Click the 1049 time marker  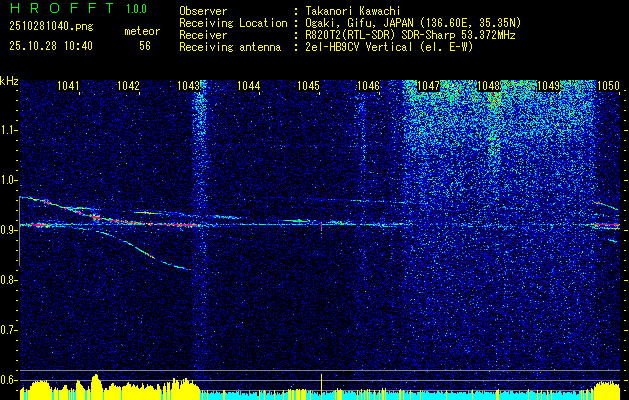(549, 85)
